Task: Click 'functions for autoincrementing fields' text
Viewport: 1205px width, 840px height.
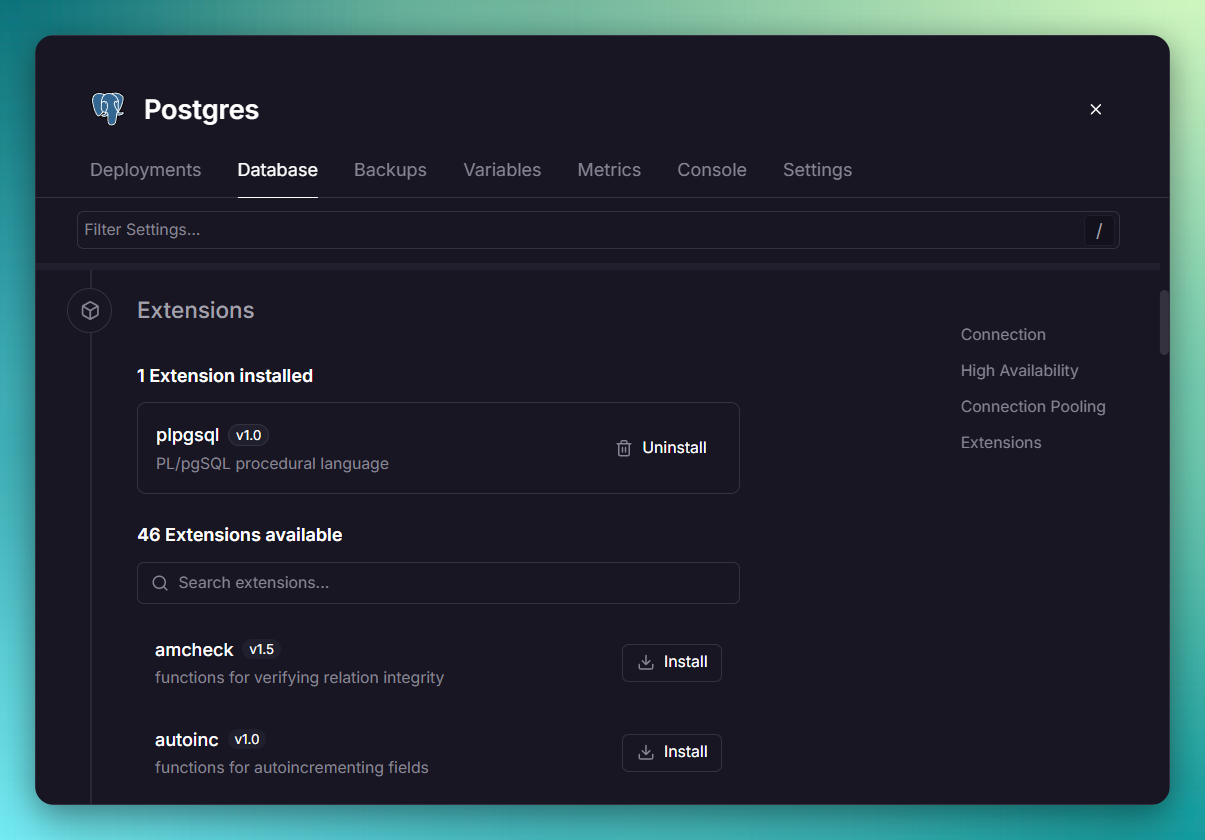Action: point(292,768)
